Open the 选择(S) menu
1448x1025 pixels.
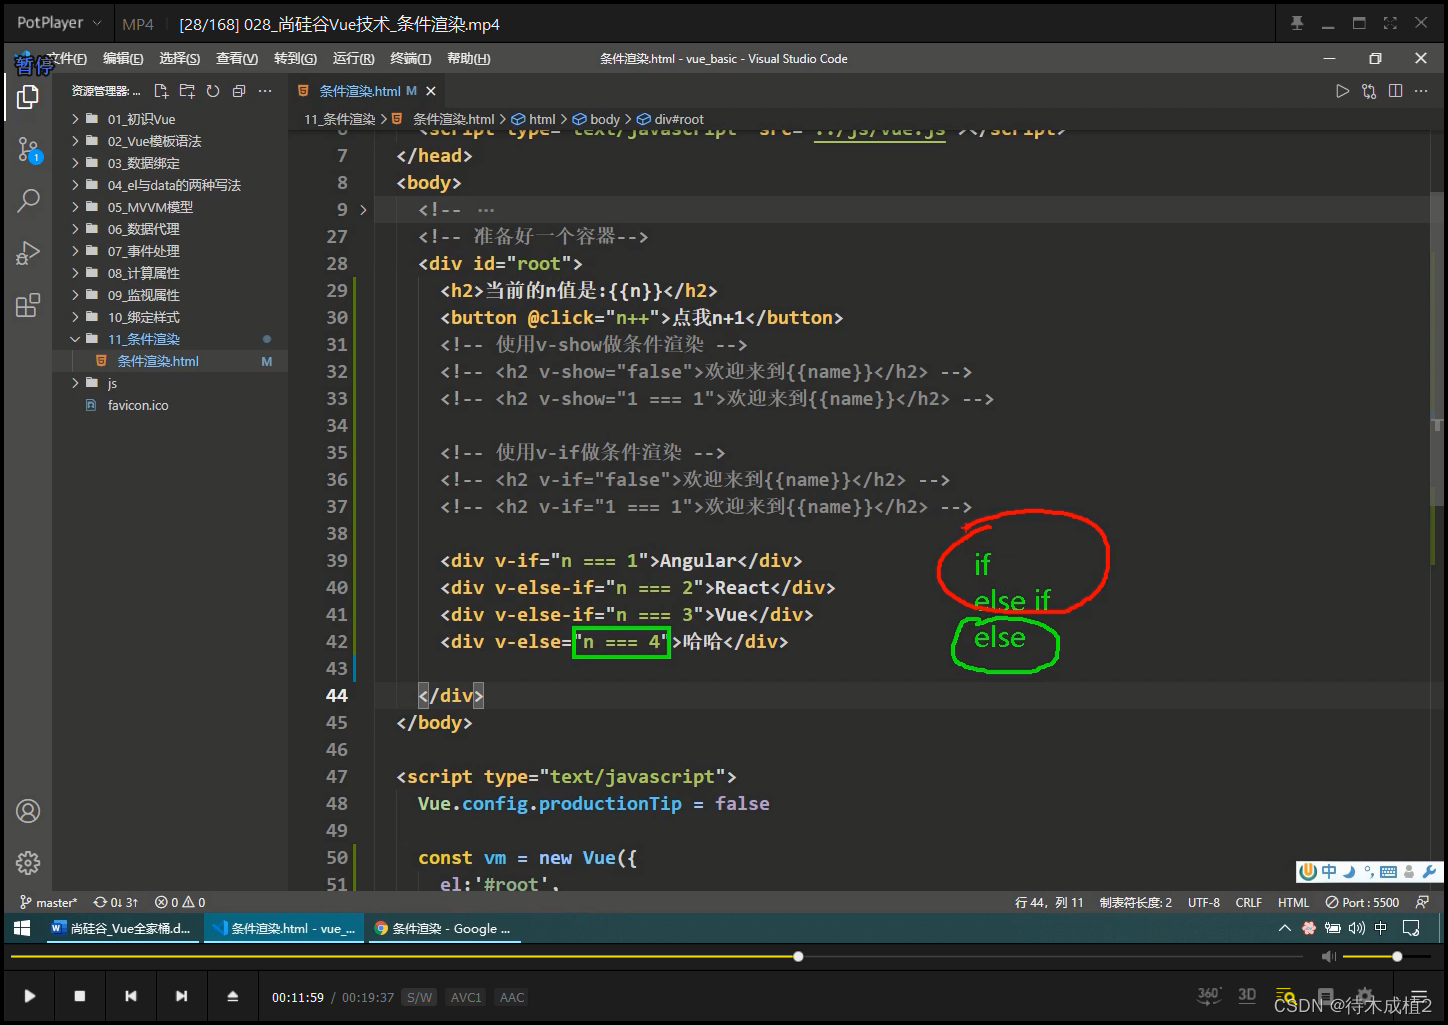click(x=180, y=59)
